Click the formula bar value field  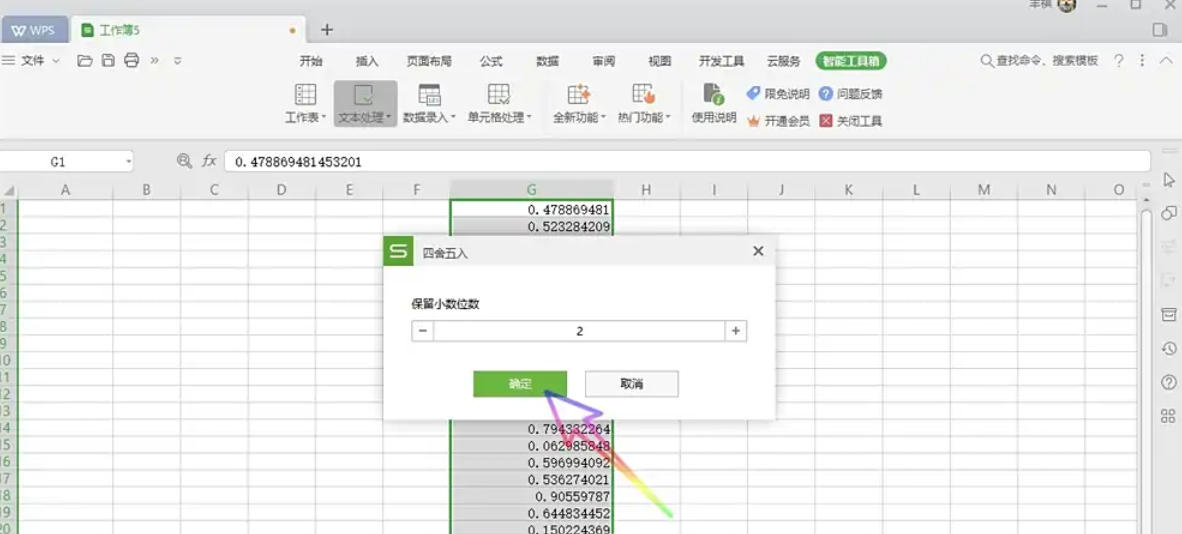[687, 161]
